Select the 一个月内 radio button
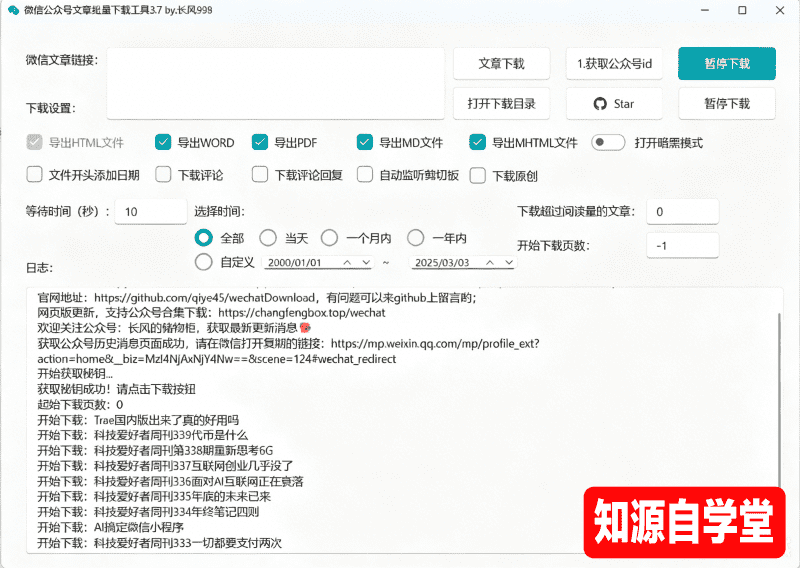Image resolution: width=800 pixels, height=568 pixels. pos(329,238)
